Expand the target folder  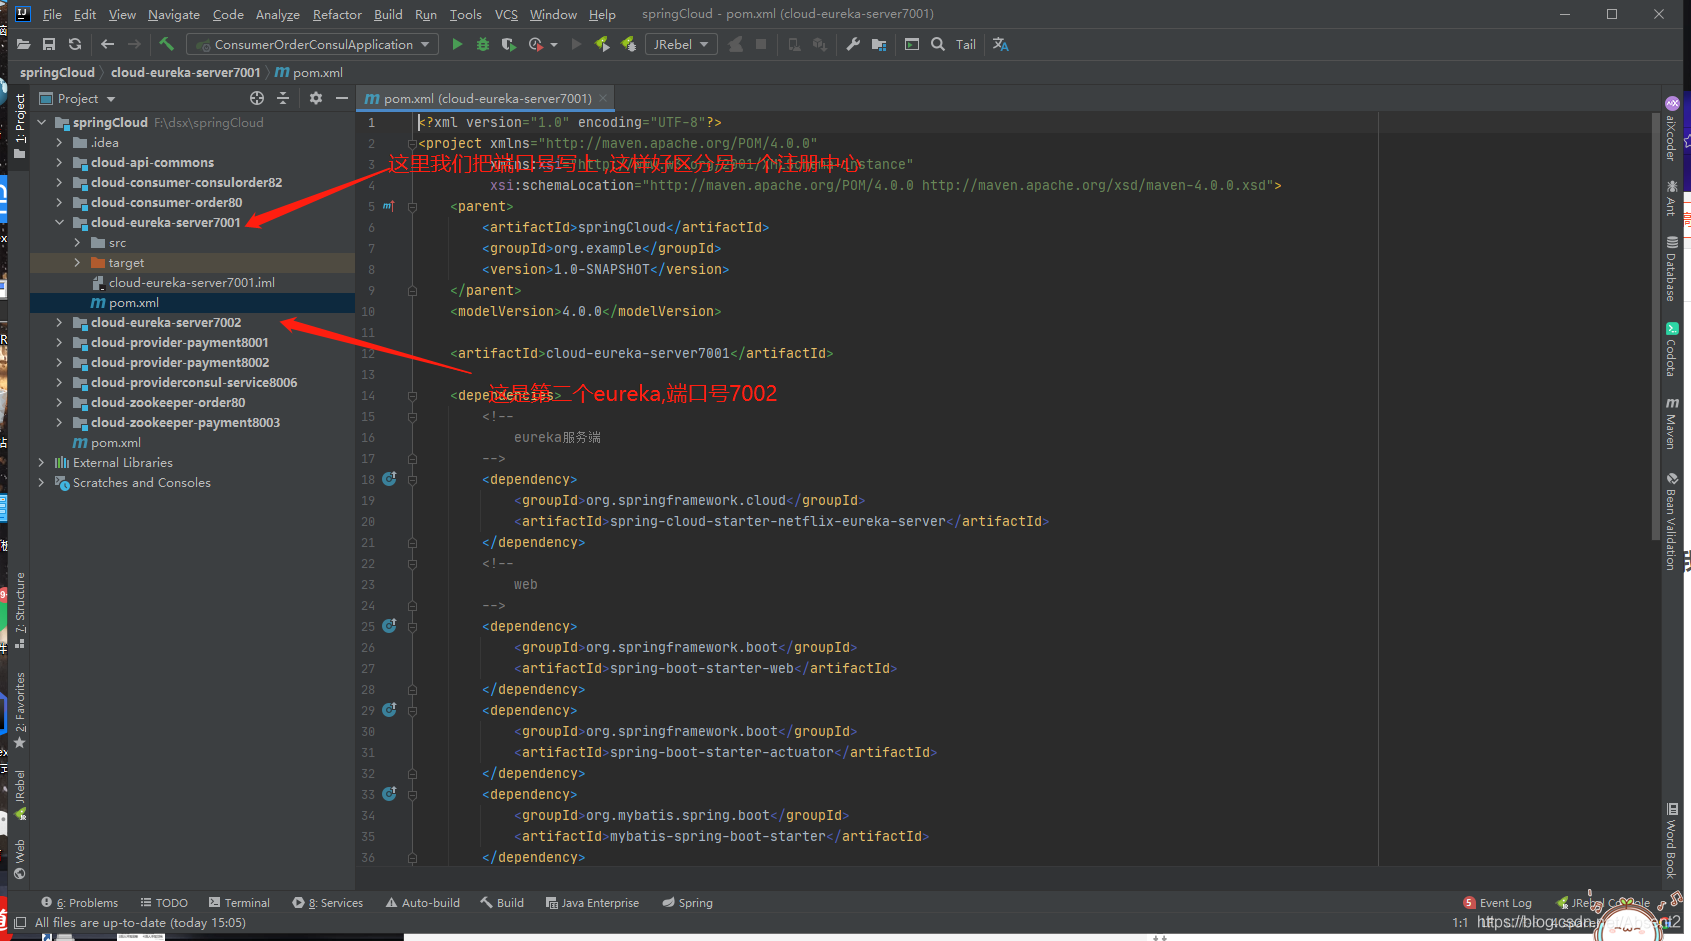77,262
